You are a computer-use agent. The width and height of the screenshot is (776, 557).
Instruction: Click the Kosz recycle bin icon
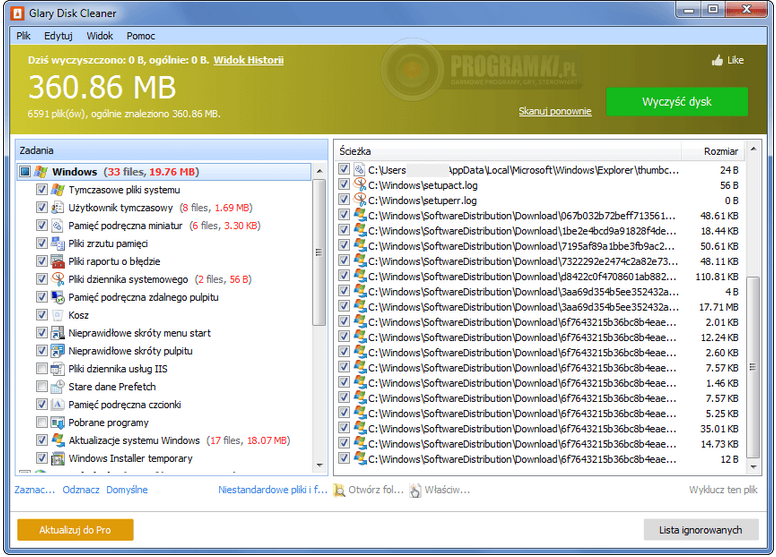tap(58, 315)
